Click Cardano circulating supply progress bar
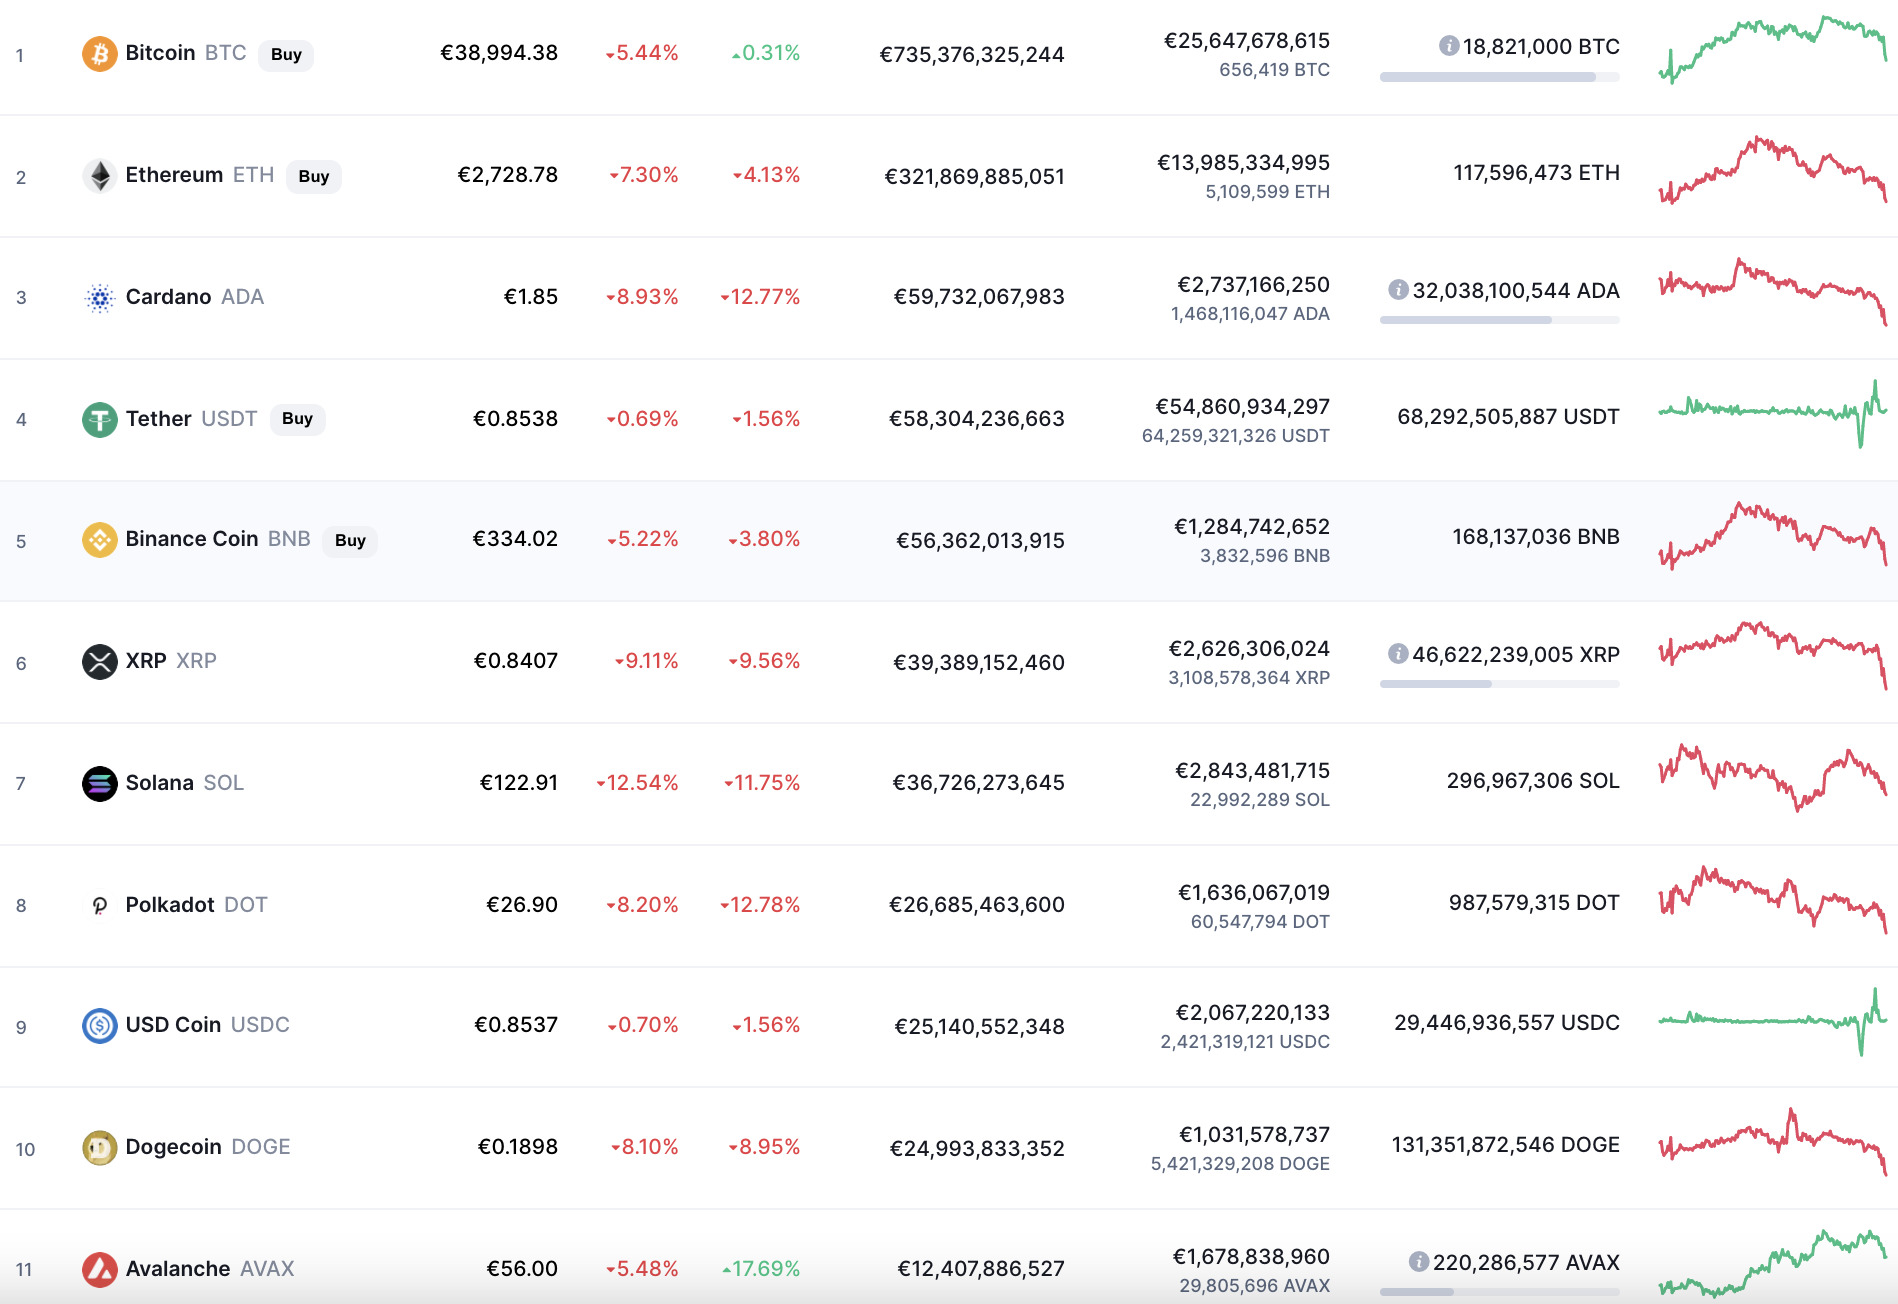This screenshot has height=1304, width=1898. [1500, 320]
